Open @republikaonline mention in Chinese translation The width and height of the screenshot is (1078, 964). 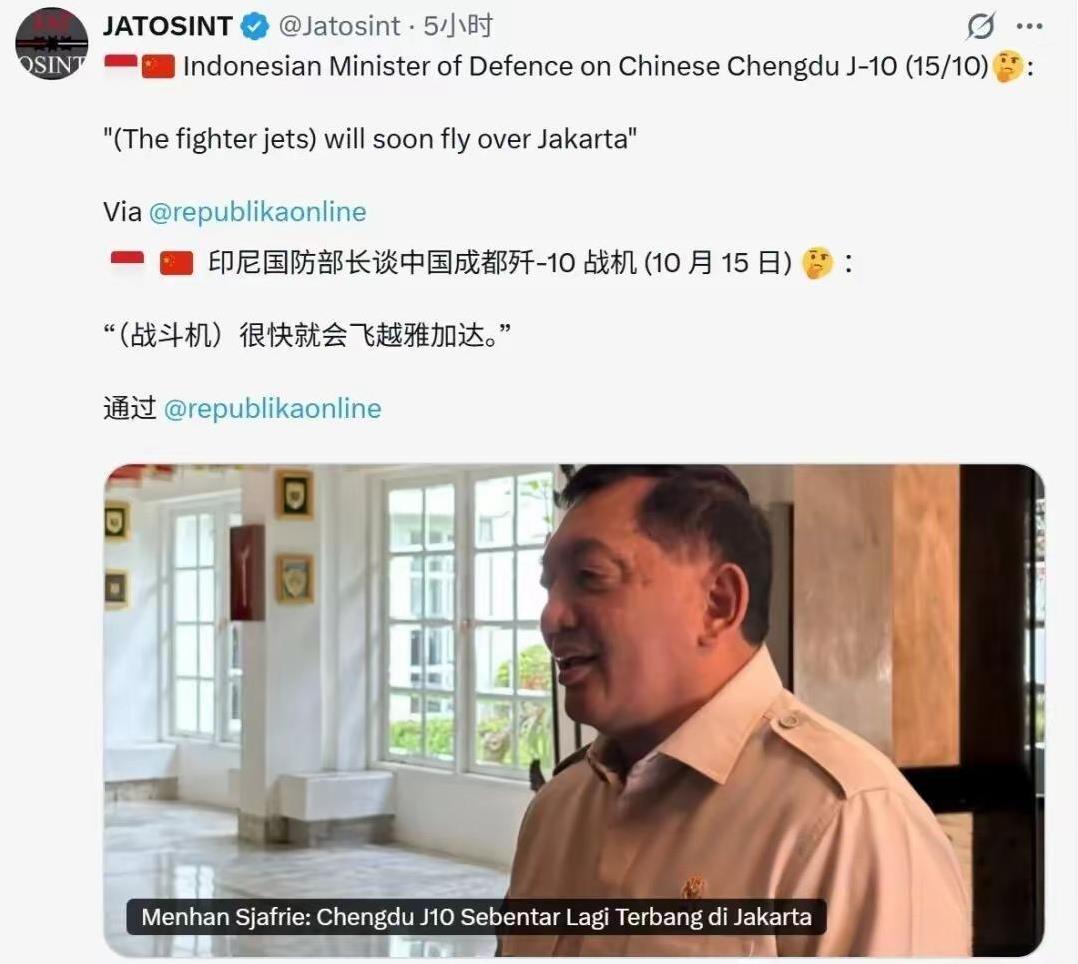click(273, 408)
